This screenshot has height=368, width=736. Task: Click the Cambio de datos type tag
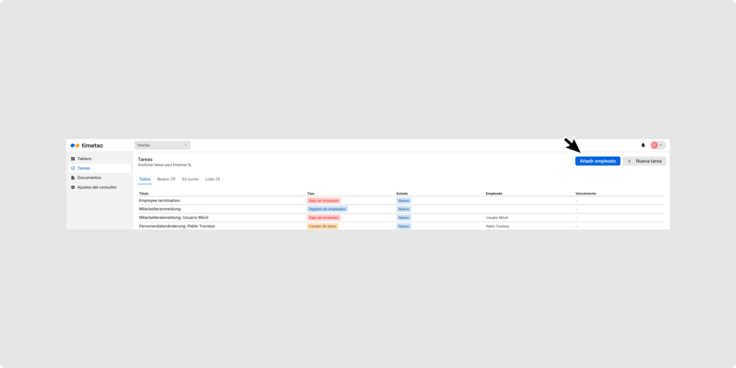point(322,226)
